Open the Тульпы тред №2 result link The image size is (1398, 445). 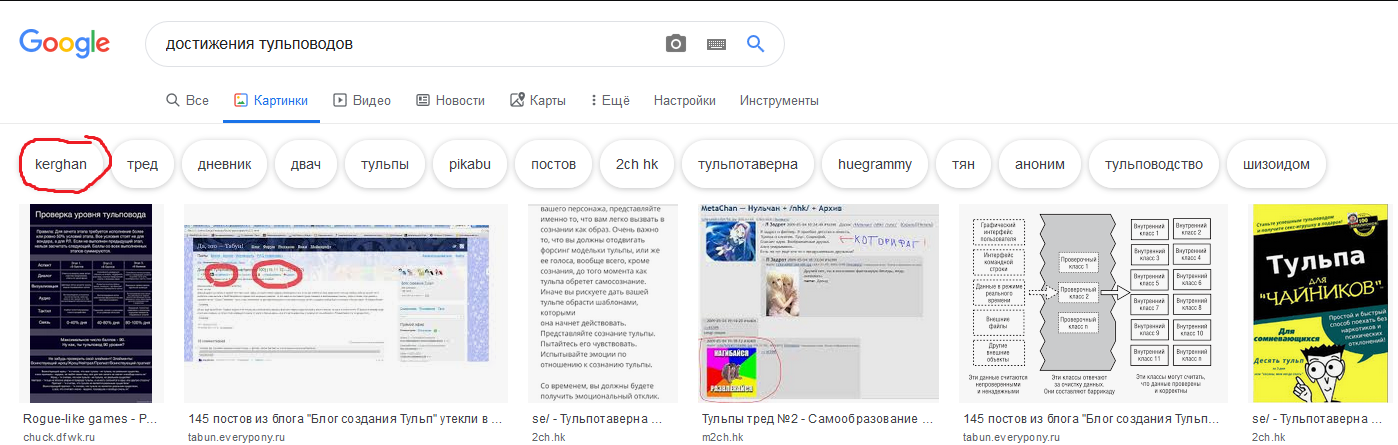tap(817, 419)
